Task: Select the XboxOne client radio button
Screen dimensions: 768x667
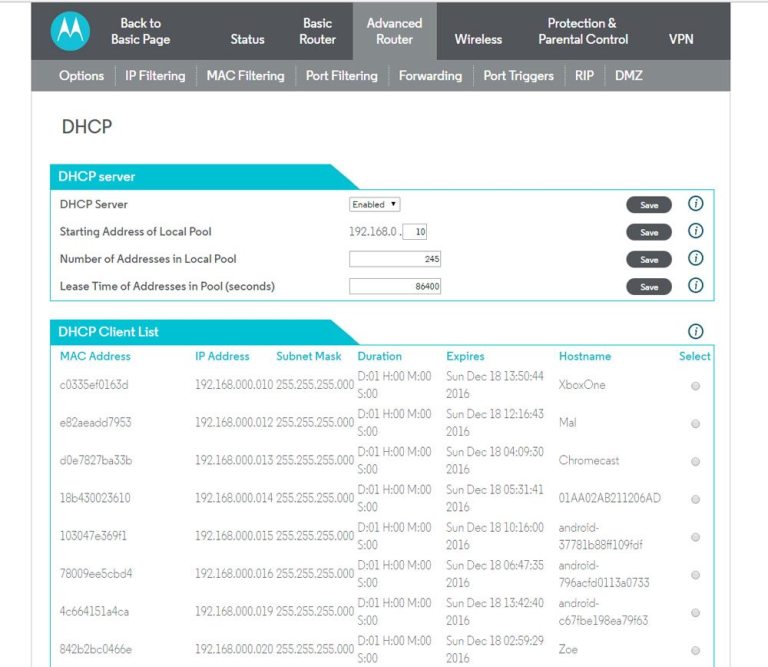Action: (x=695, y=385)
